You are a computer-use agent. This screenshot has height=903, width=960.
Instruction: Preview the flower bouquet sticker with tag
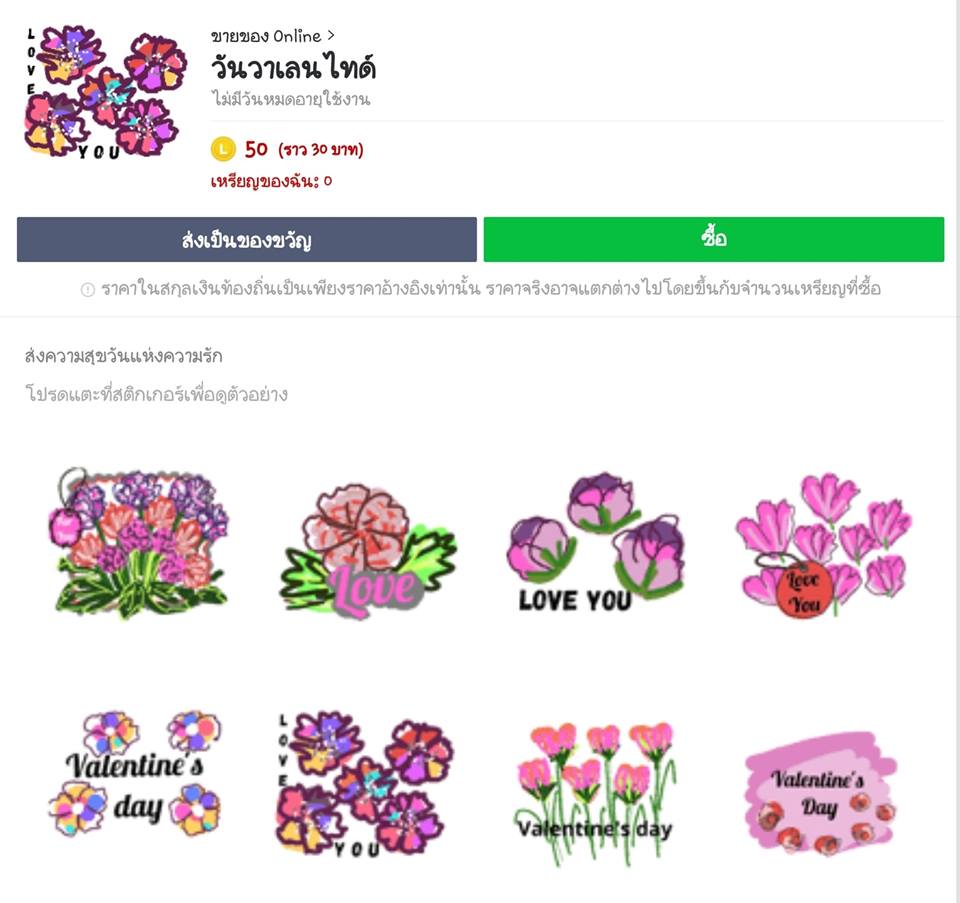(x=139, y=543)
